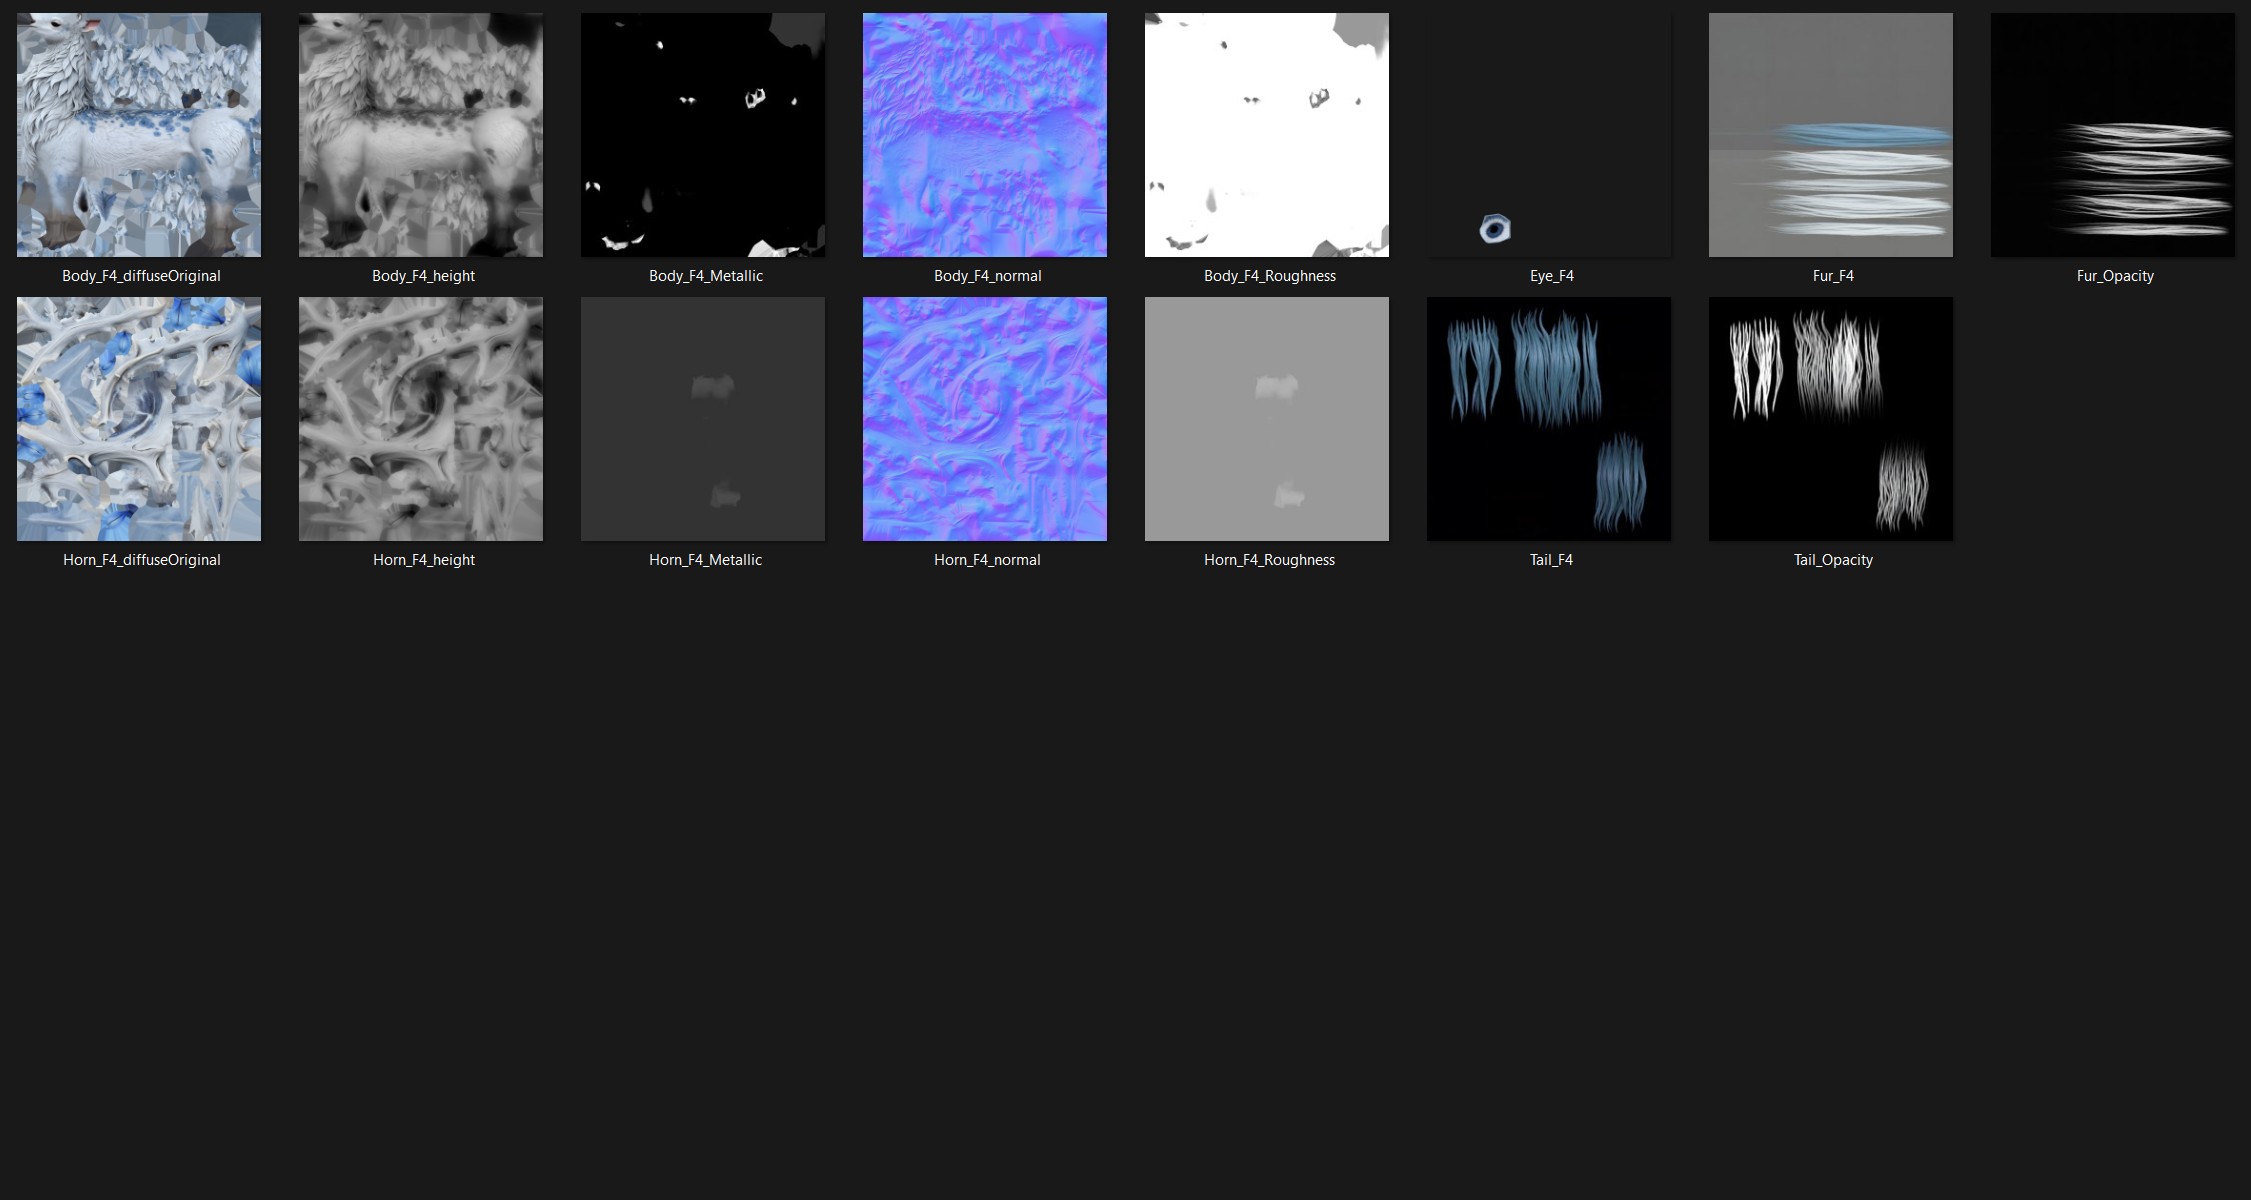Select the Body_F4_Roughness white thumbnail

1267,135
